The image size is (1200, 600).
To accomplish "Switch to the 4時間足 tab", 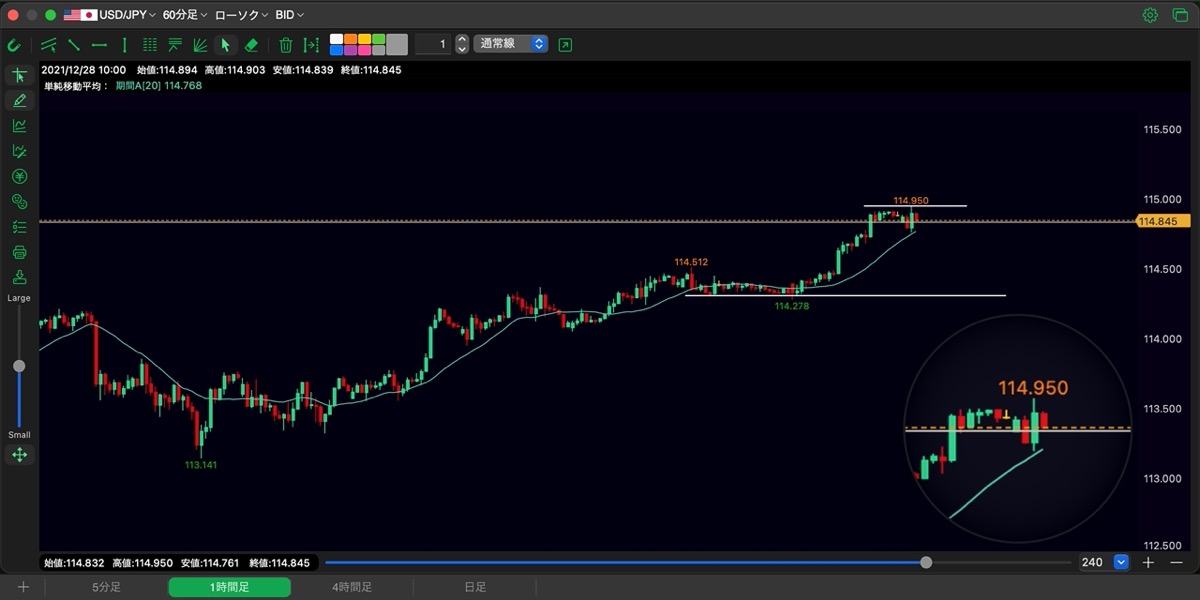I will tap(352, 588).
